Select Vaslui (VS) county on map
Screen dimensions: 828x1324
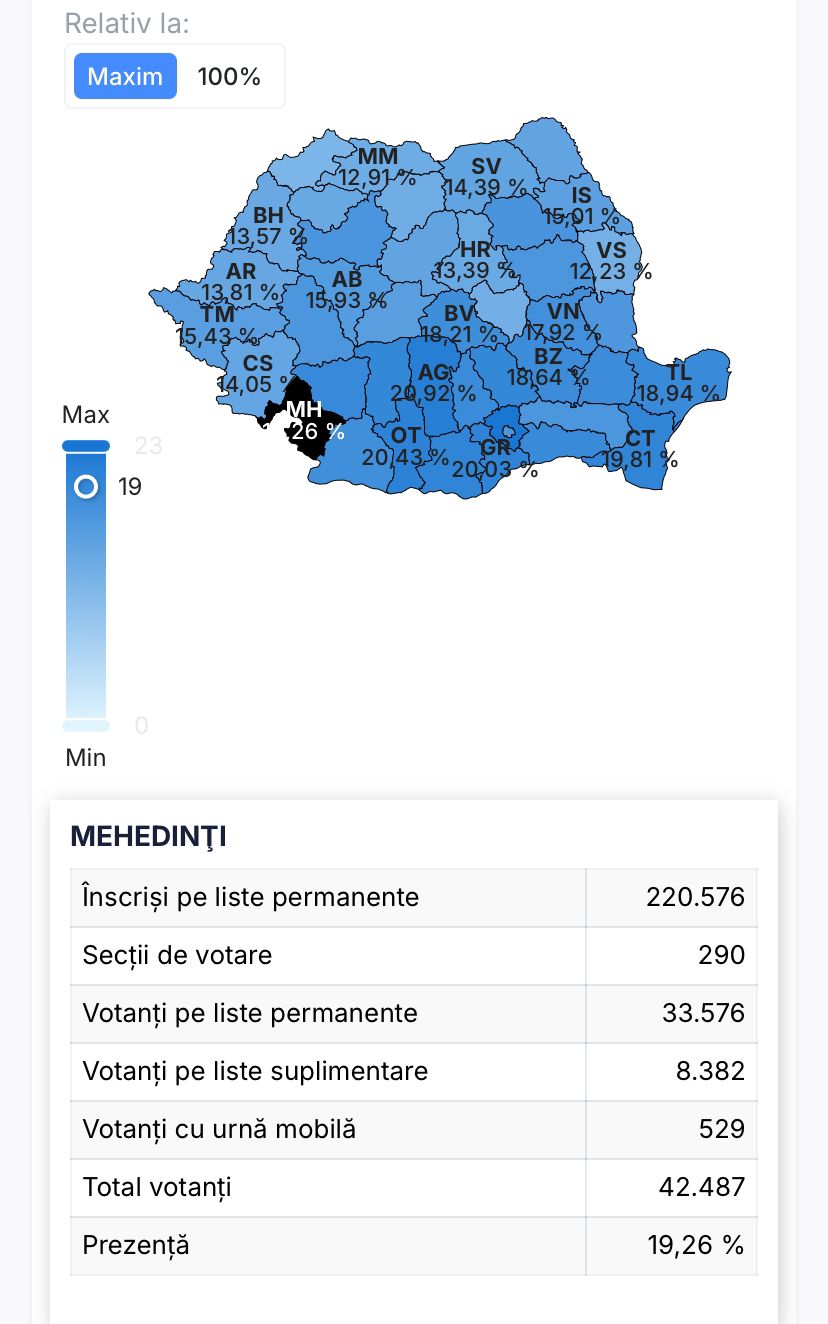(611, 260)
